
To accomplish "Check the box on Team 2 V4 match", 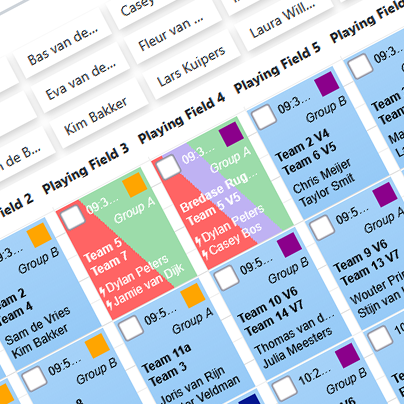I will click(x=264, y=117).
